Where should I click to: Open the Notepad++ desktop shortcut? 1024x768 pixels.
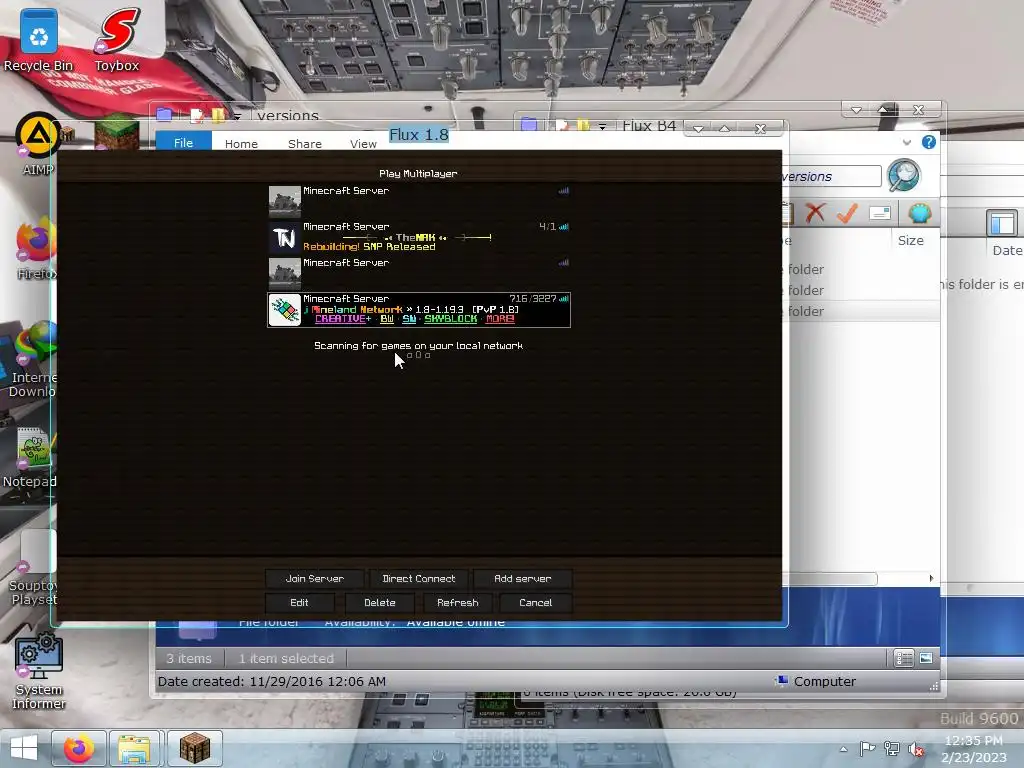pos(30,457)
